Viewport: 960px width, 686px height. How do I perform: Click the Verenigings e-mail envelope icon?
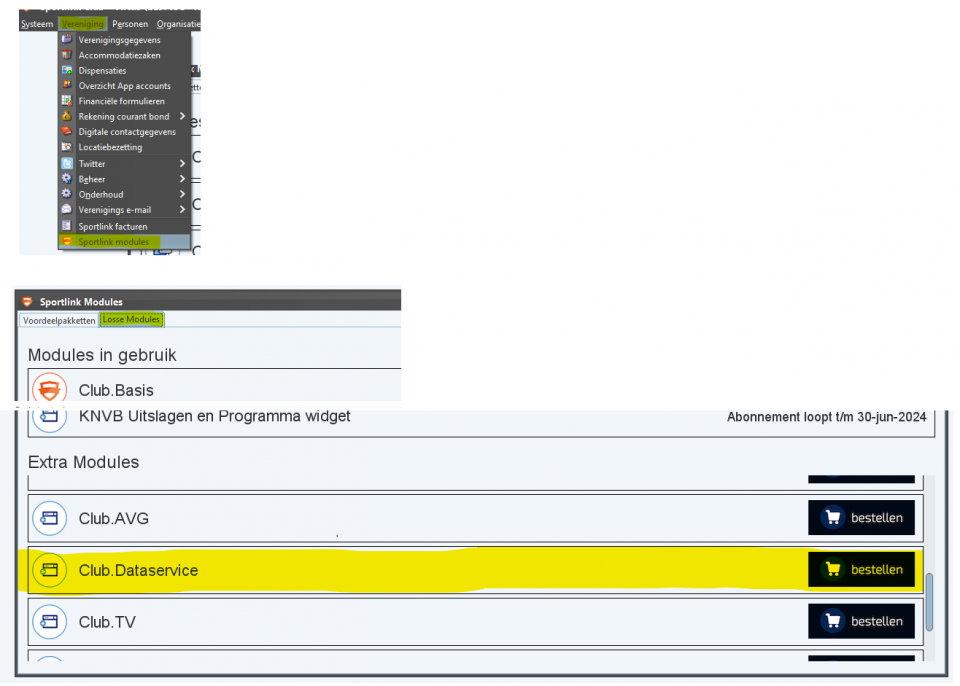pyautogui.click(x=67, y=210)
